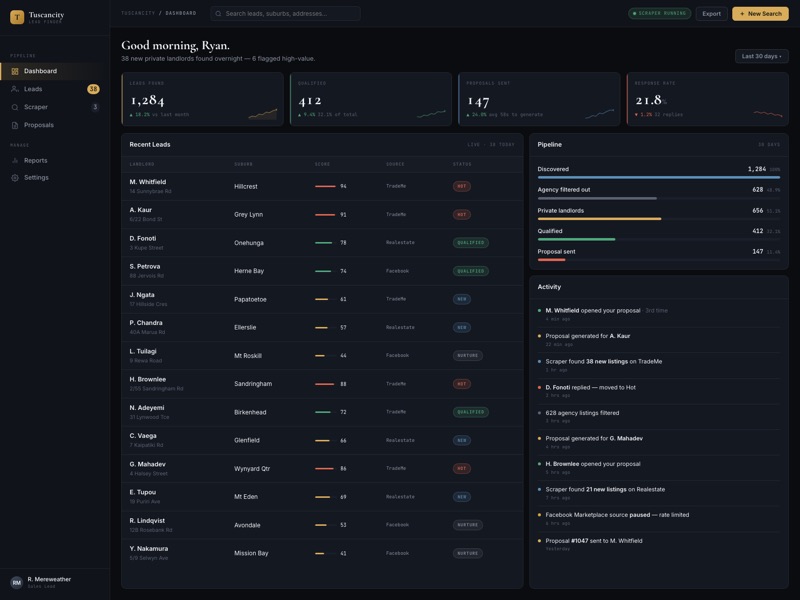Viewport: 800px width, 600px height.
Task: Click the Tuscancity T logo icon
Action: (17, 17)
